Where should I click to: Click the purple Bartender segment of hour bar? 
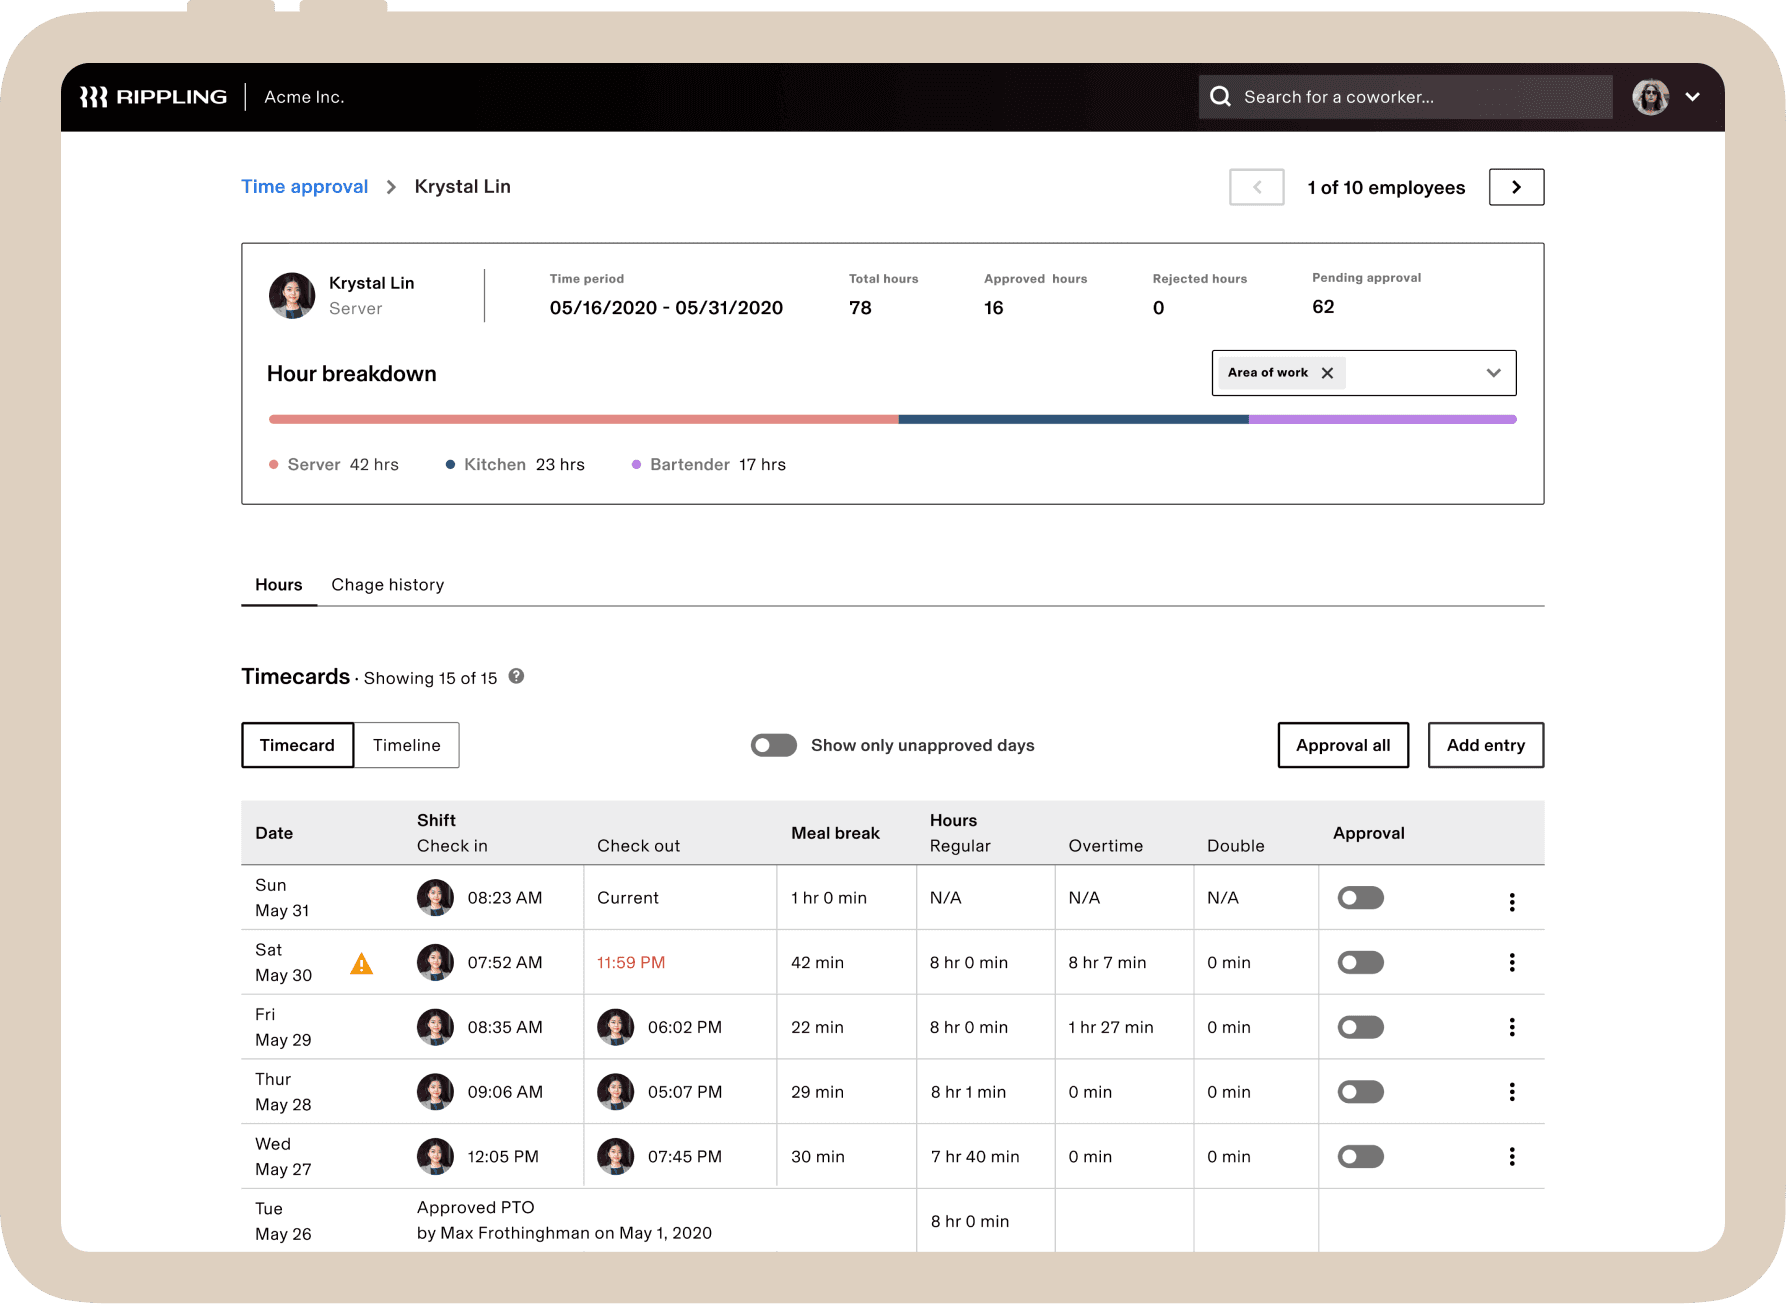1382,420
